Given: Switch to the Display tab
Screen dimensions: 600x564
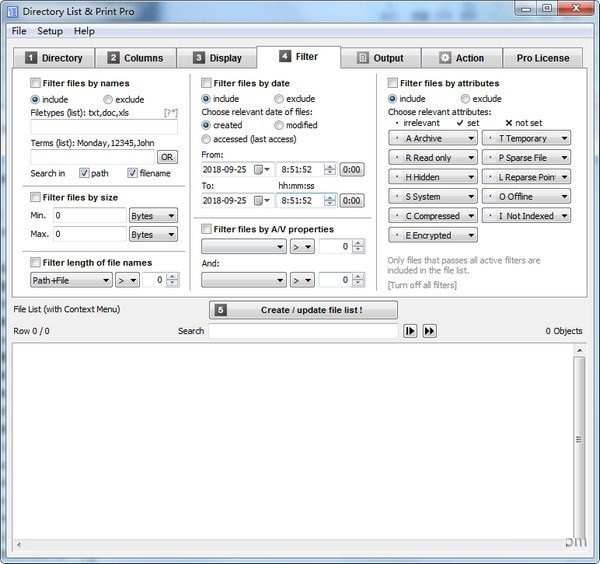Looking at the screenshot, I should coord(217,58).
